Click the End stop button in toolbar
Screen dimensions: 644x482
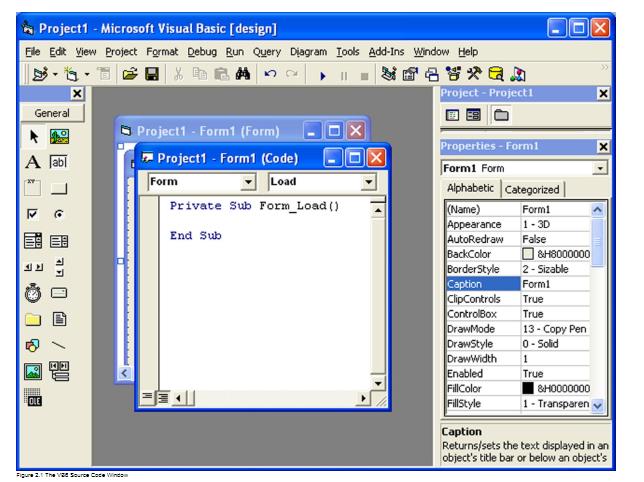(364, 76)
